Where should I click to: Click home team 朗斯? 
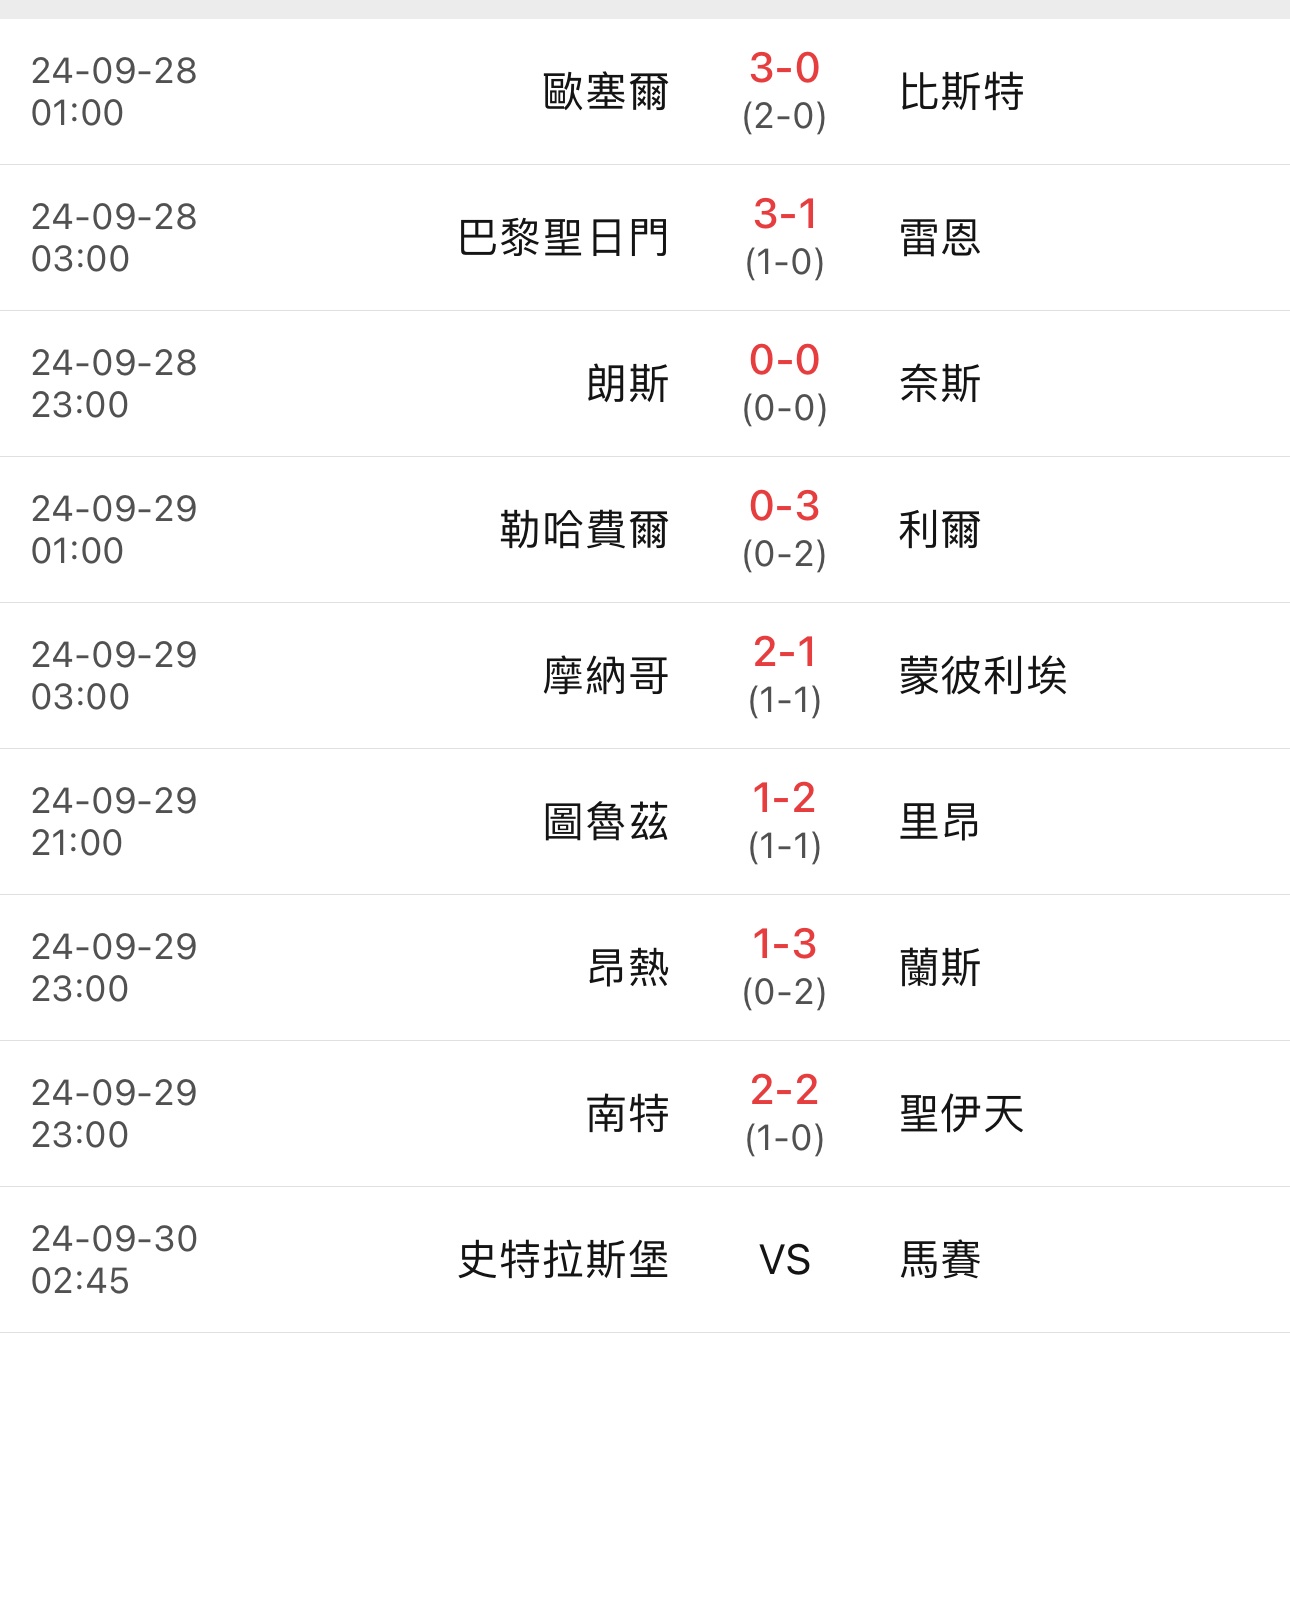(627, 384)
